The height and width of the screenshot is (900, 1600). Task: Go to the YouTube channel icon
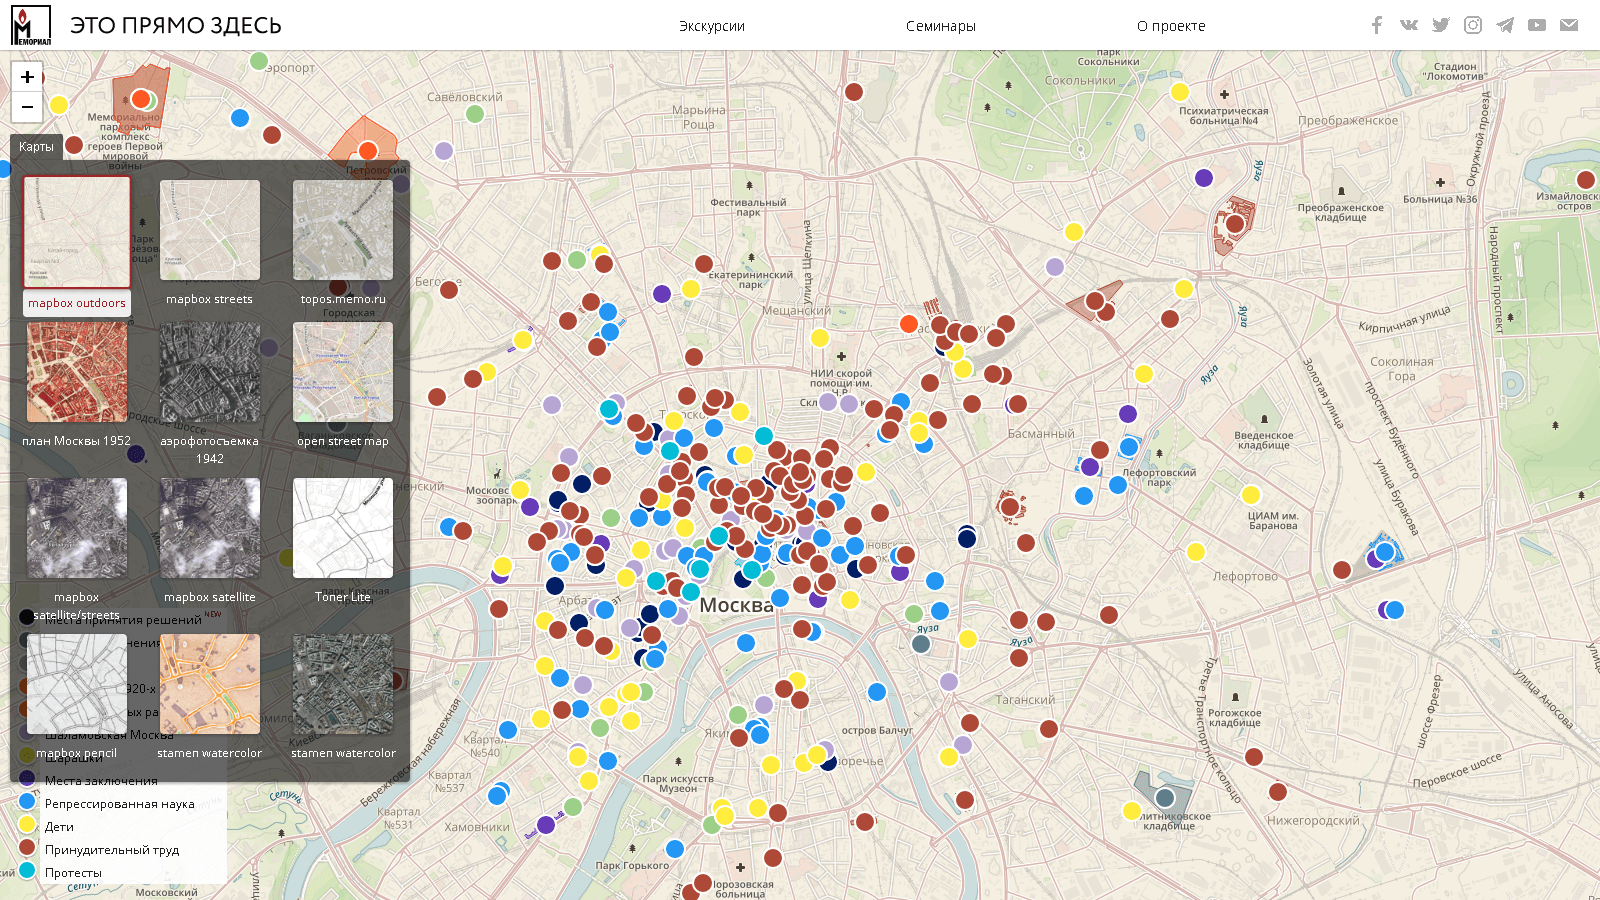1537,25
